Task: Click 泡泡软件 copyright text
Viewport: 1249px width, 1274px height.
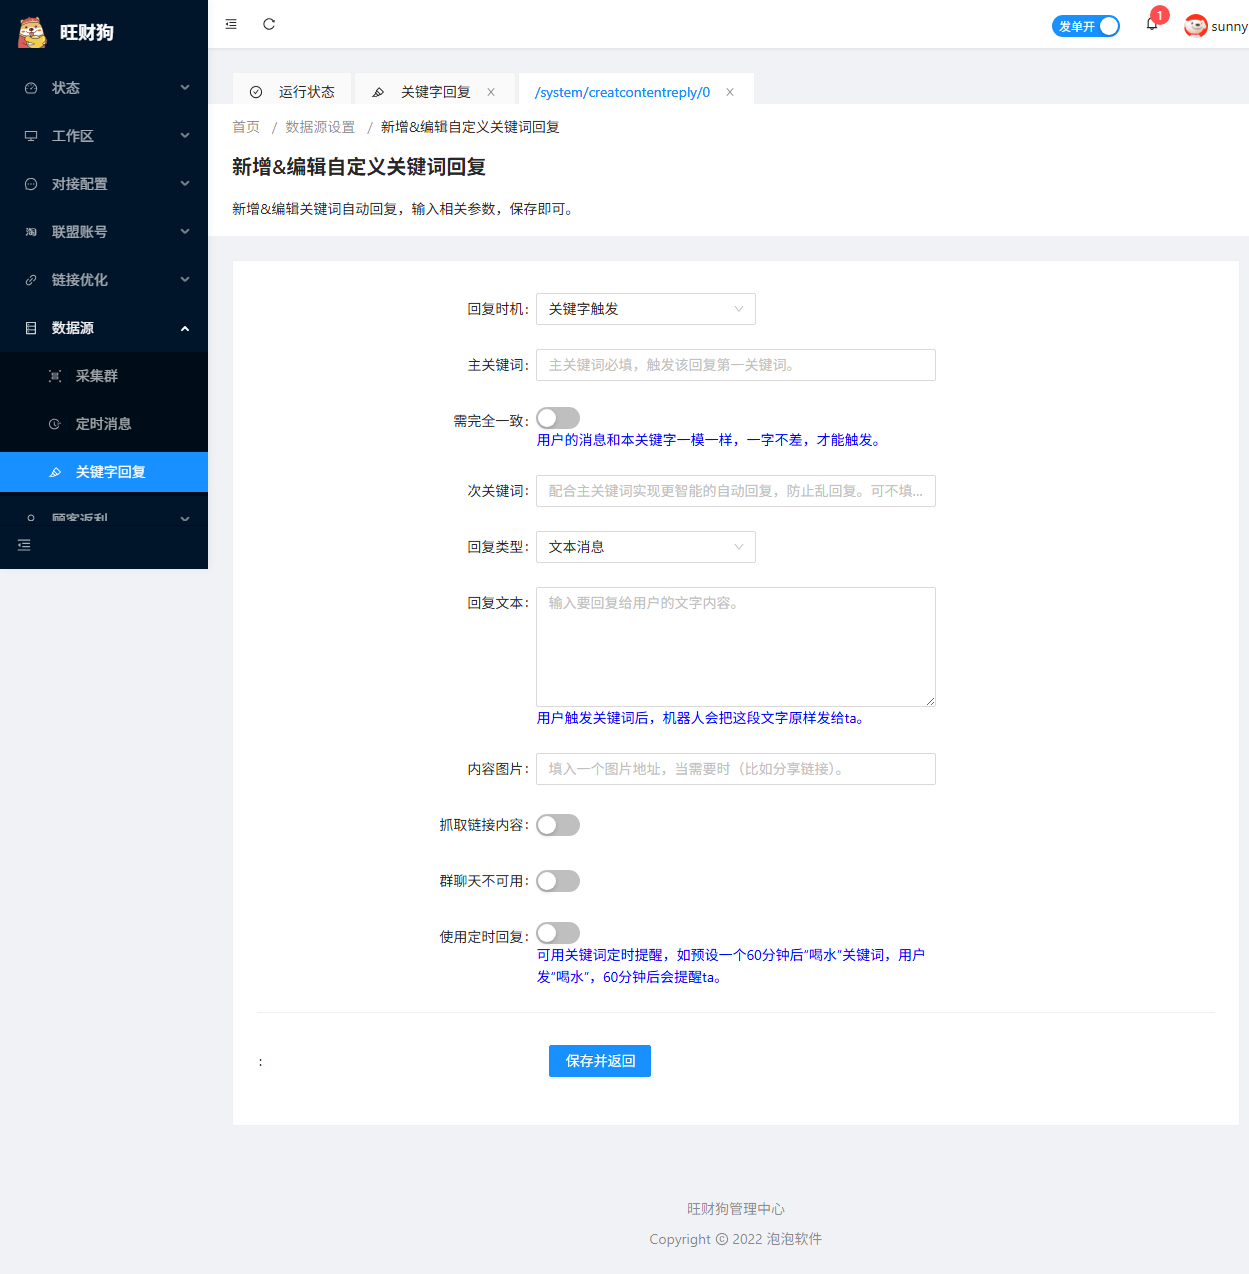Action: click(x=794, y=1239)
